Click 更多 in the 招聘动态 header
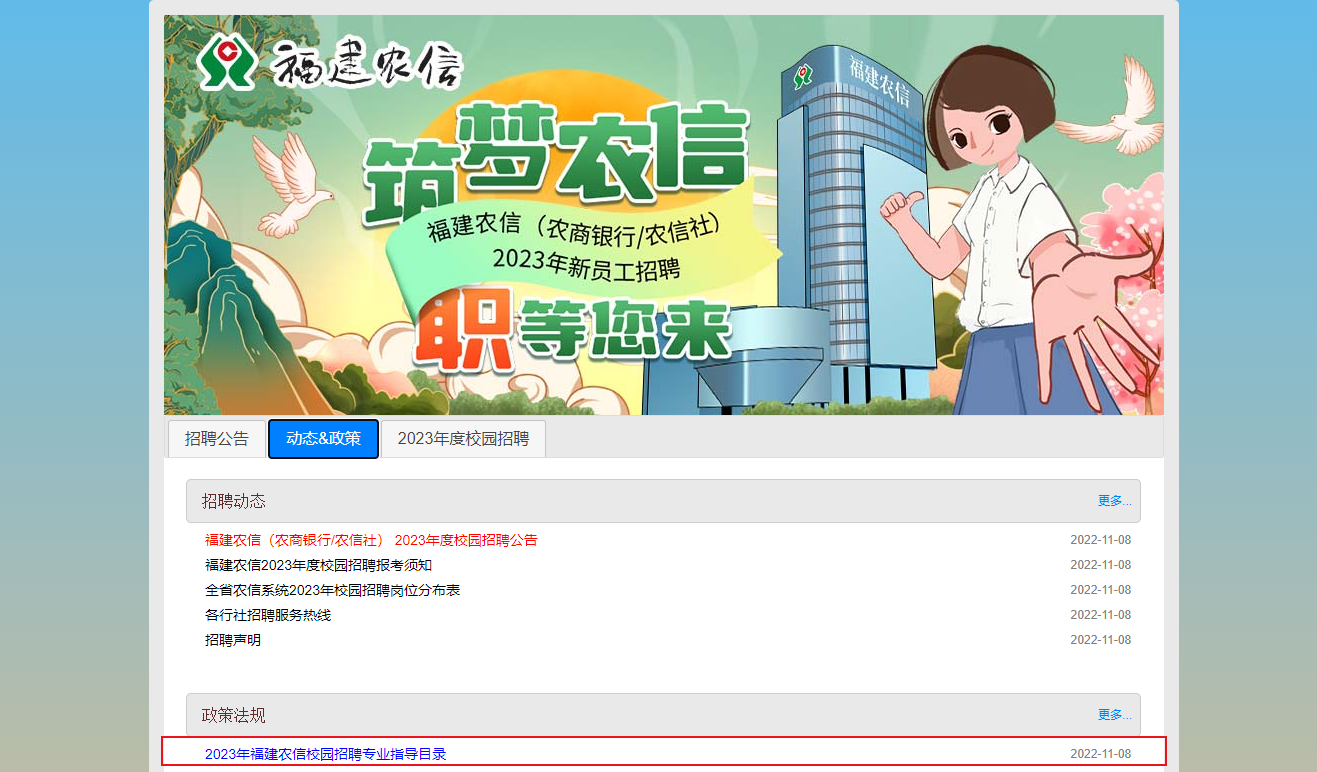Screen dimensions: 1317x772 [1114, 501]
